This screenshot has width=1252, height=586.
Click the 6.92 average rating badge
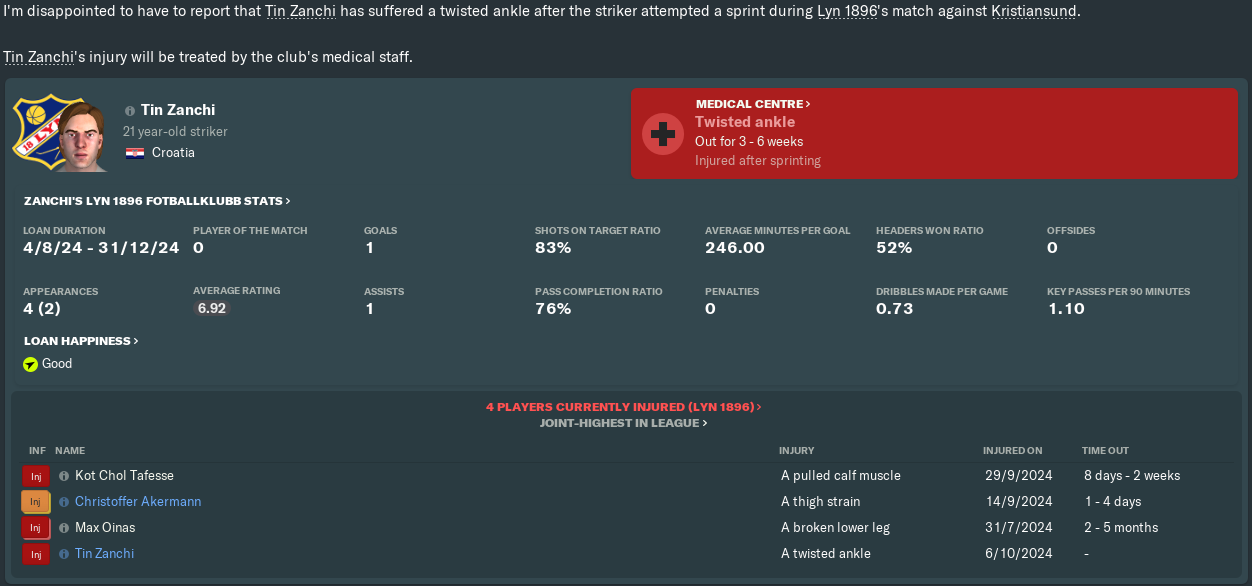pyautogui.click(x=211, y=309)
